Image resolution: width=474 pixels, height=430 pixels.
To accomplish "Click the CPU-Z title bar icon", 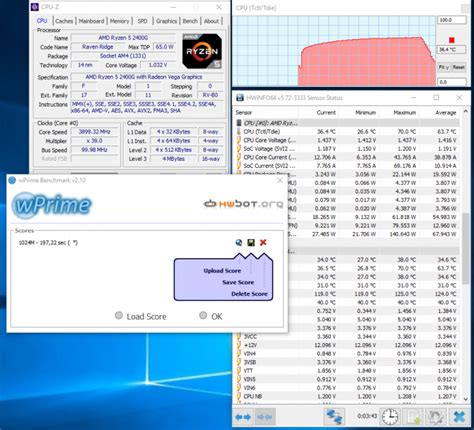I will 35,7.
